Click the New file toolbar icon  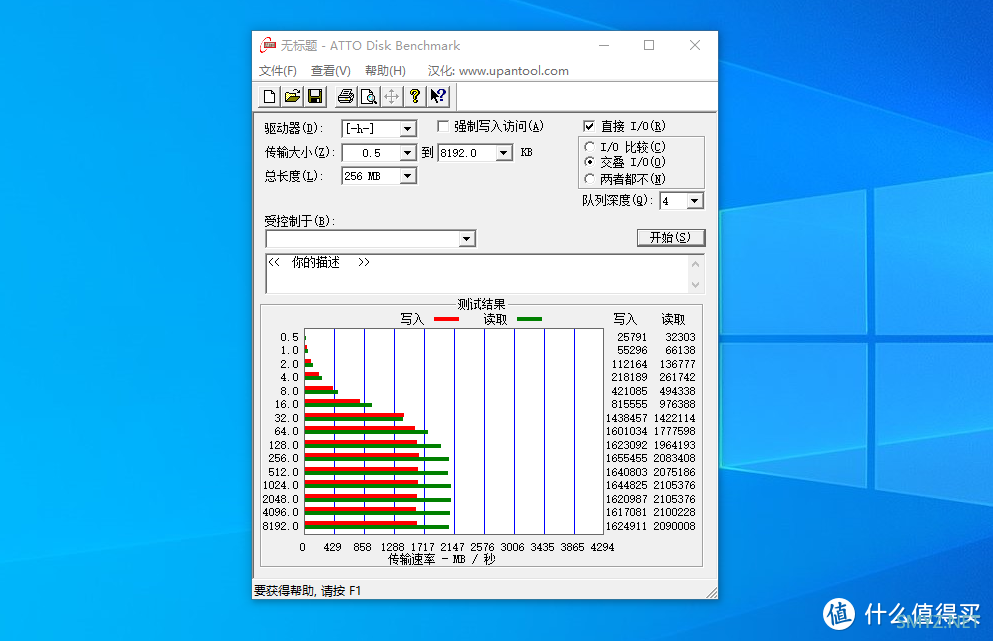(269, 96)
